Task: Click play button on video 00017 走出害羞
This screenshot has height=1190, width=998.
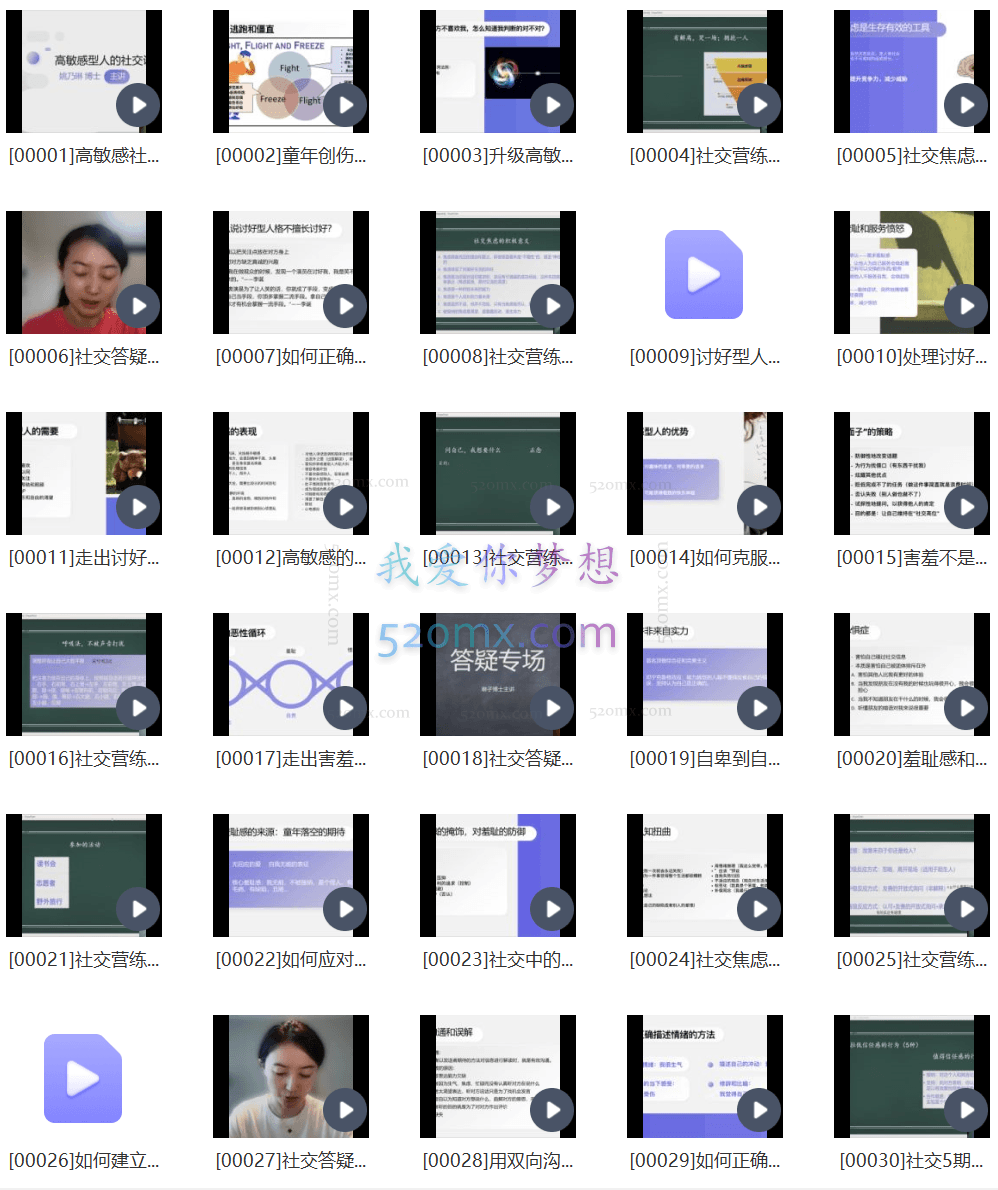Action: 345,709
